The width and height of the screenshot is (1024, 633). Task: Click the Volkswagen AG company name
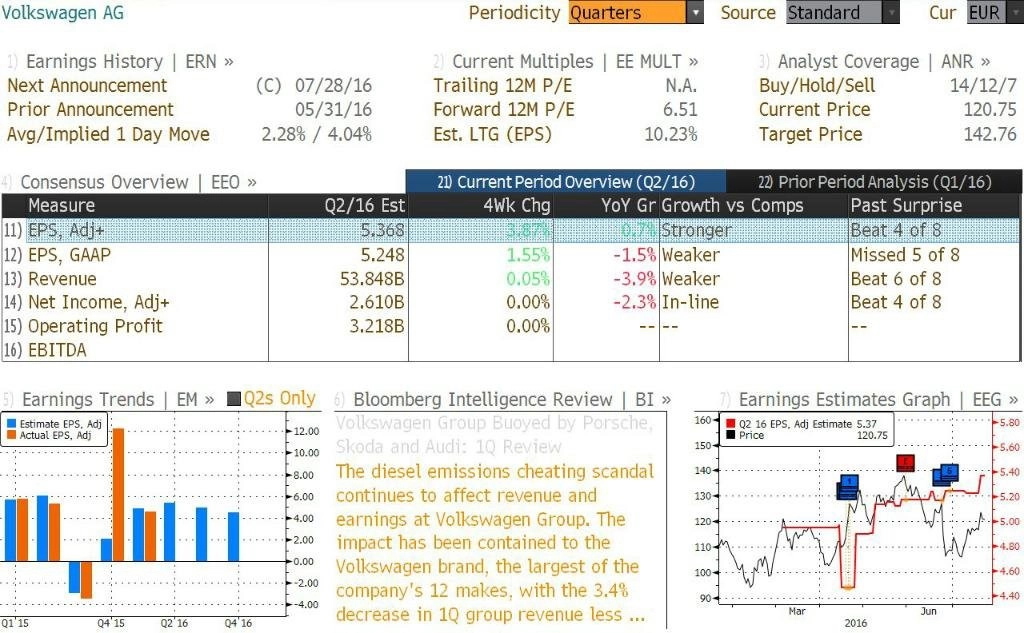(63, 12)
